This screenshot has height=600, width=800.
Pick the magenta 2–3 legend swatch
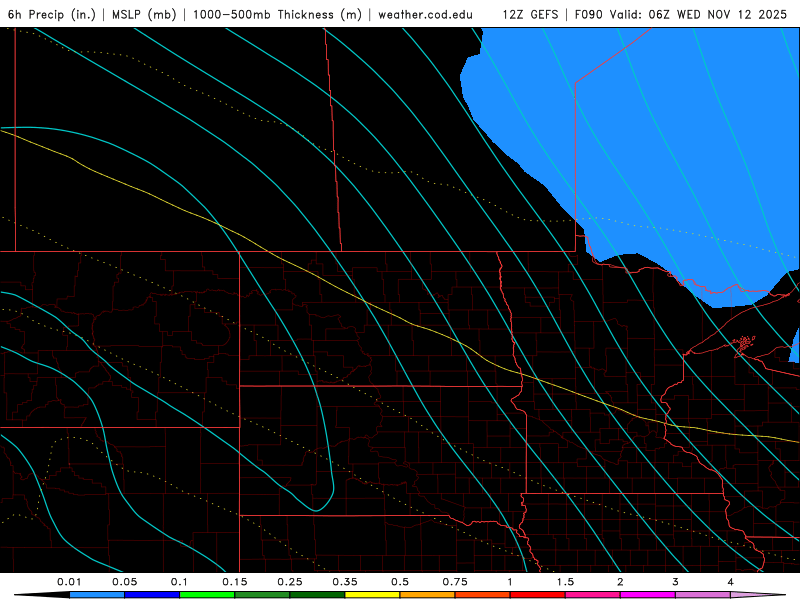pyautogui.click(x=648, y=595)
